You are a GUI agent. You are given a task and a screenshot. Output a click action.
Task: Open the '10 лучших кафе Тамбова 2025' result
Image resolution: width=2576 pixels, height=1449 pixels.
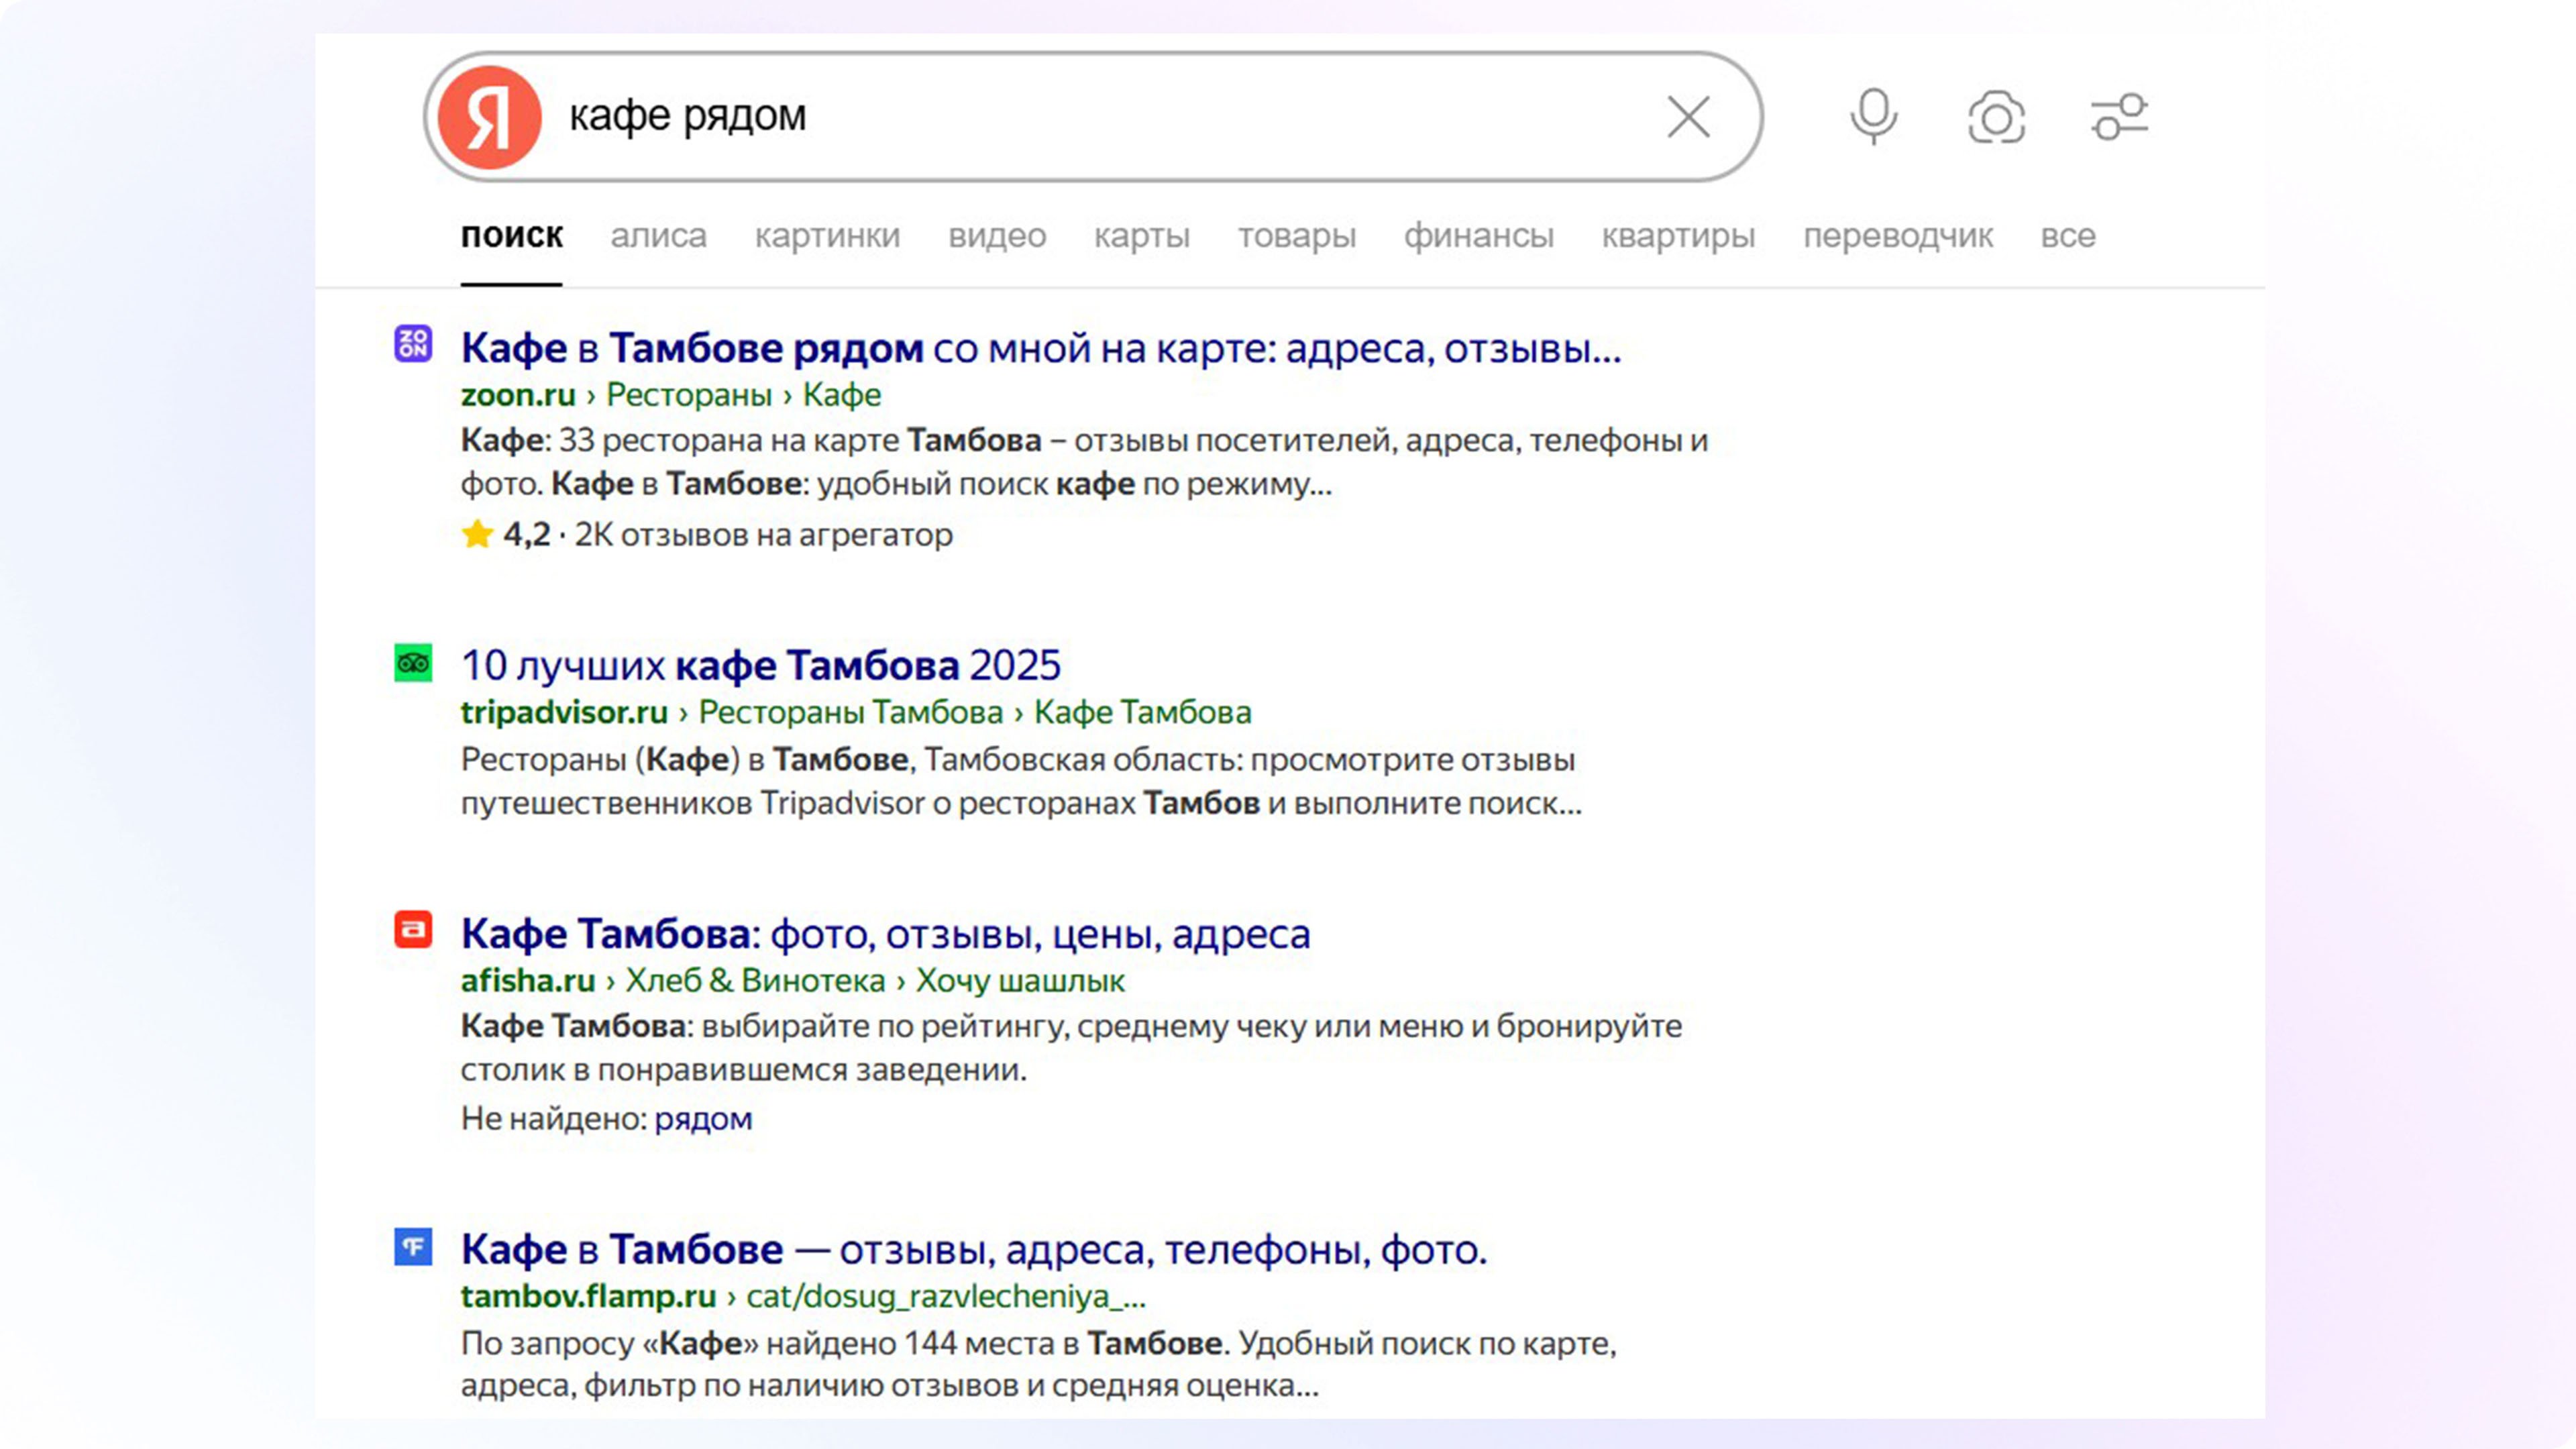coord(760,665)
